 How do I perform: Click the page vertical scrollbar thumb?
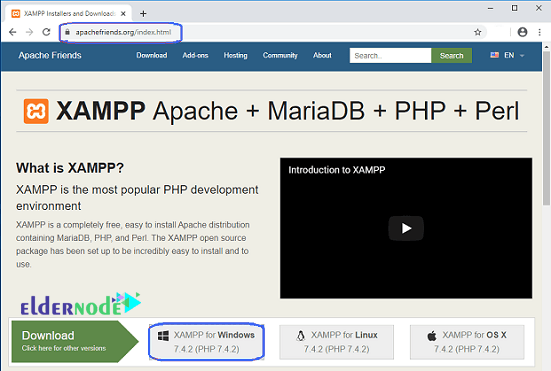pos(546,128)
